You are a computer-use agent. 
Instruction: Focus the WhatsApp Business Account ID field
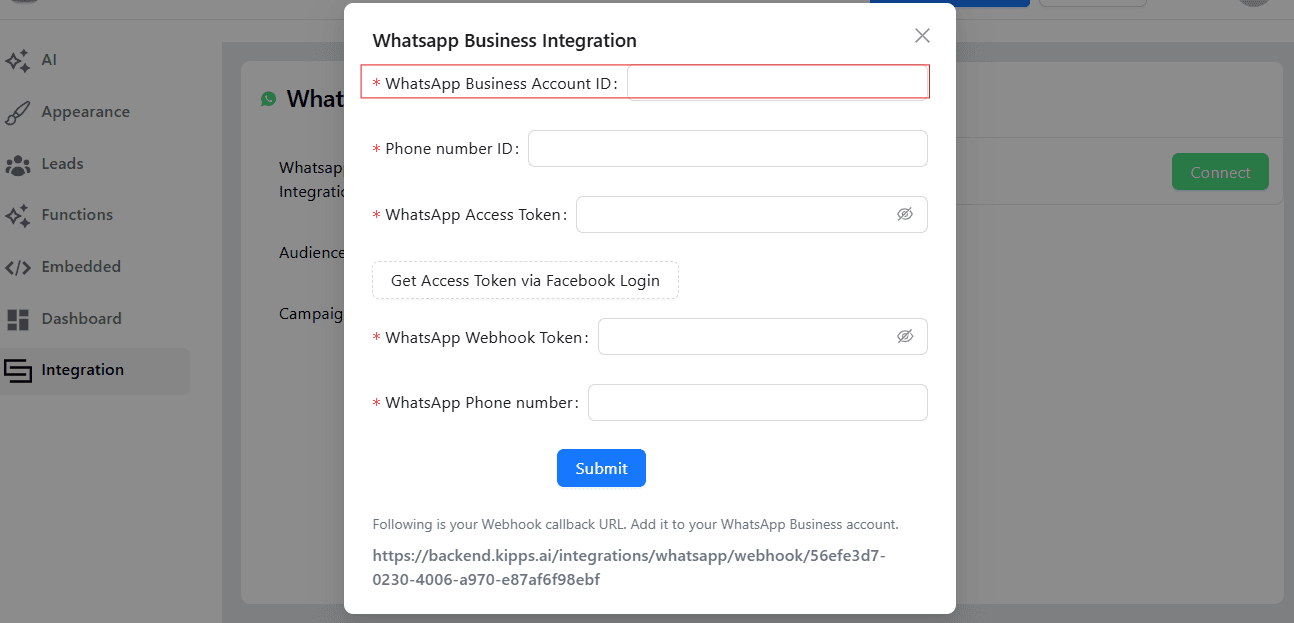pyautogui.click(x=777, y=83)
